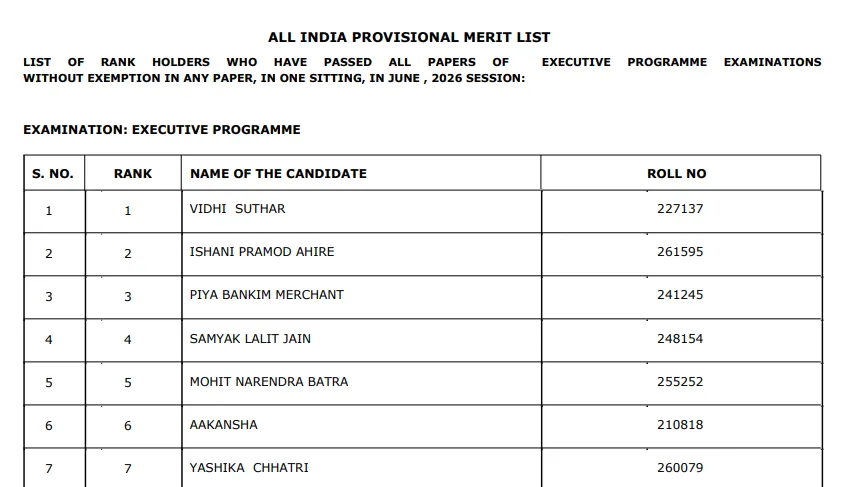The width and height of the screenshot is (847, 487).
Task: Click roll number 261595
Action: pos(680,252)
